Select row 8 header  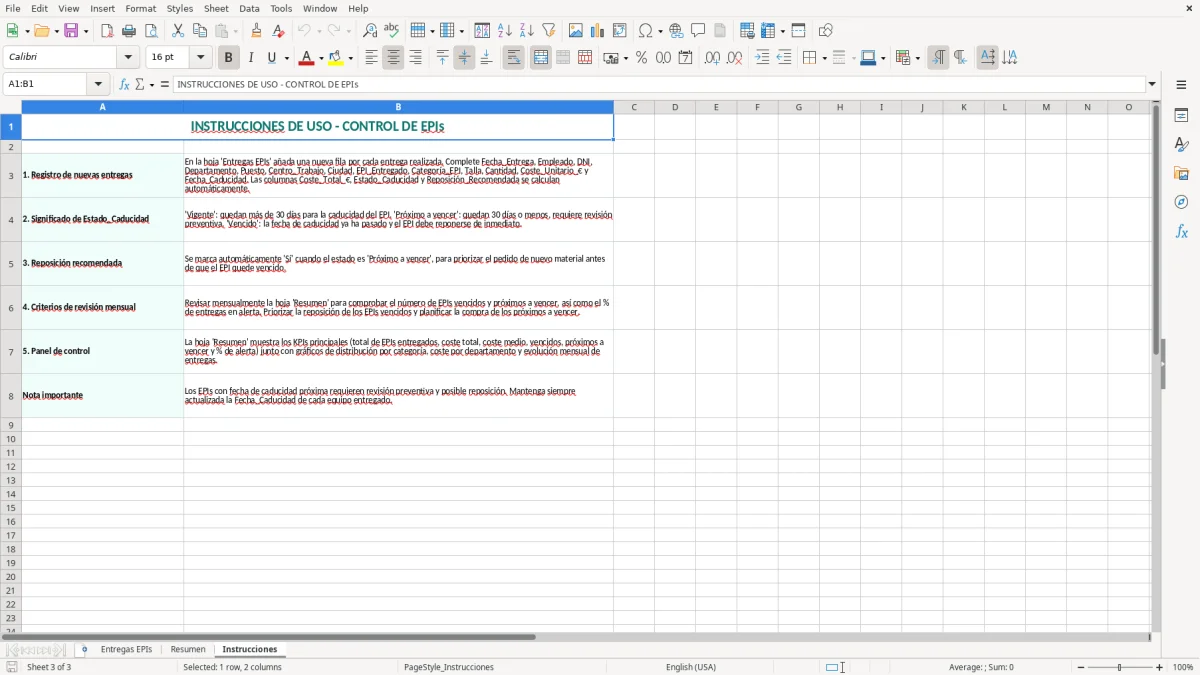tap(11, 396)
